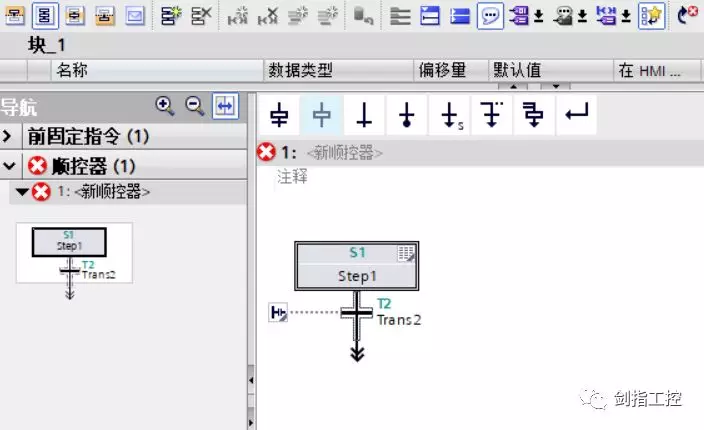Expand the 前固定指令 (1) section

8,136
